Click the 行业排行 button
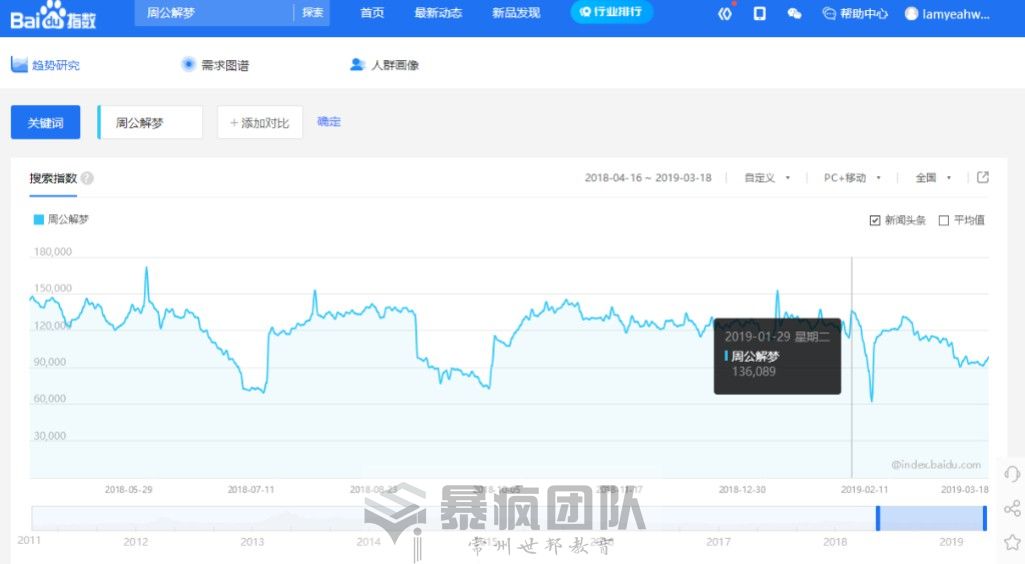This screenshot has height=564, width=1025. pos(611,12)
